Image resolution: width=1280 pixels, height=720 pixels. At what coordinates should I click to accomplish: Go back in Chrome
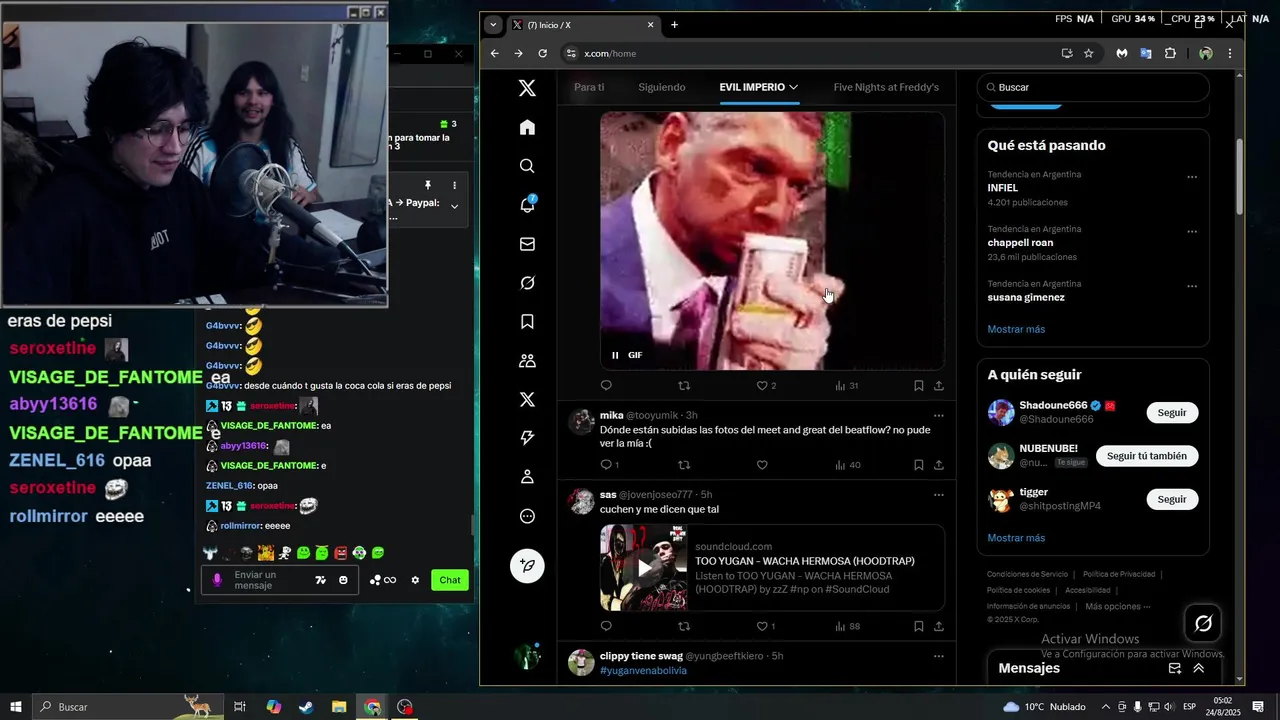494,53
